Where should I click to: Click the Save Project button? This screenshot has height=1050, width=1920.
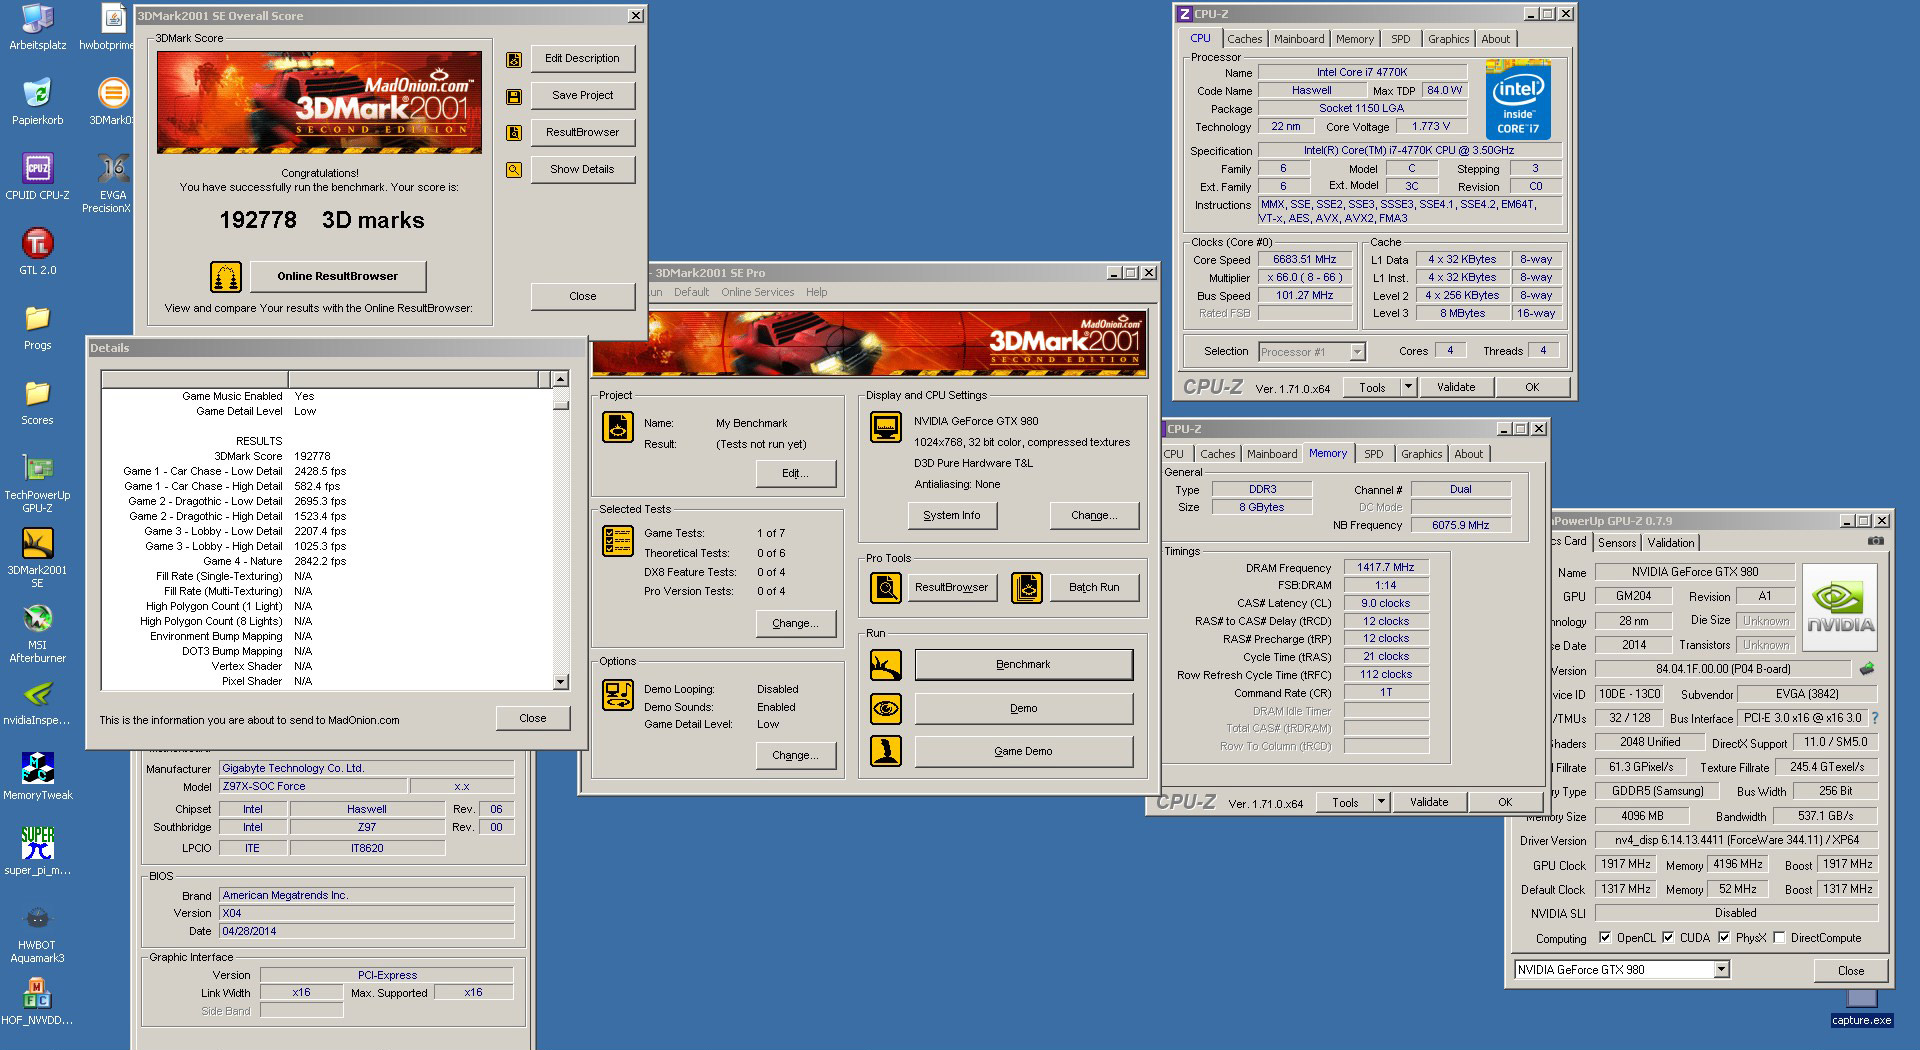tap(582, 96)
